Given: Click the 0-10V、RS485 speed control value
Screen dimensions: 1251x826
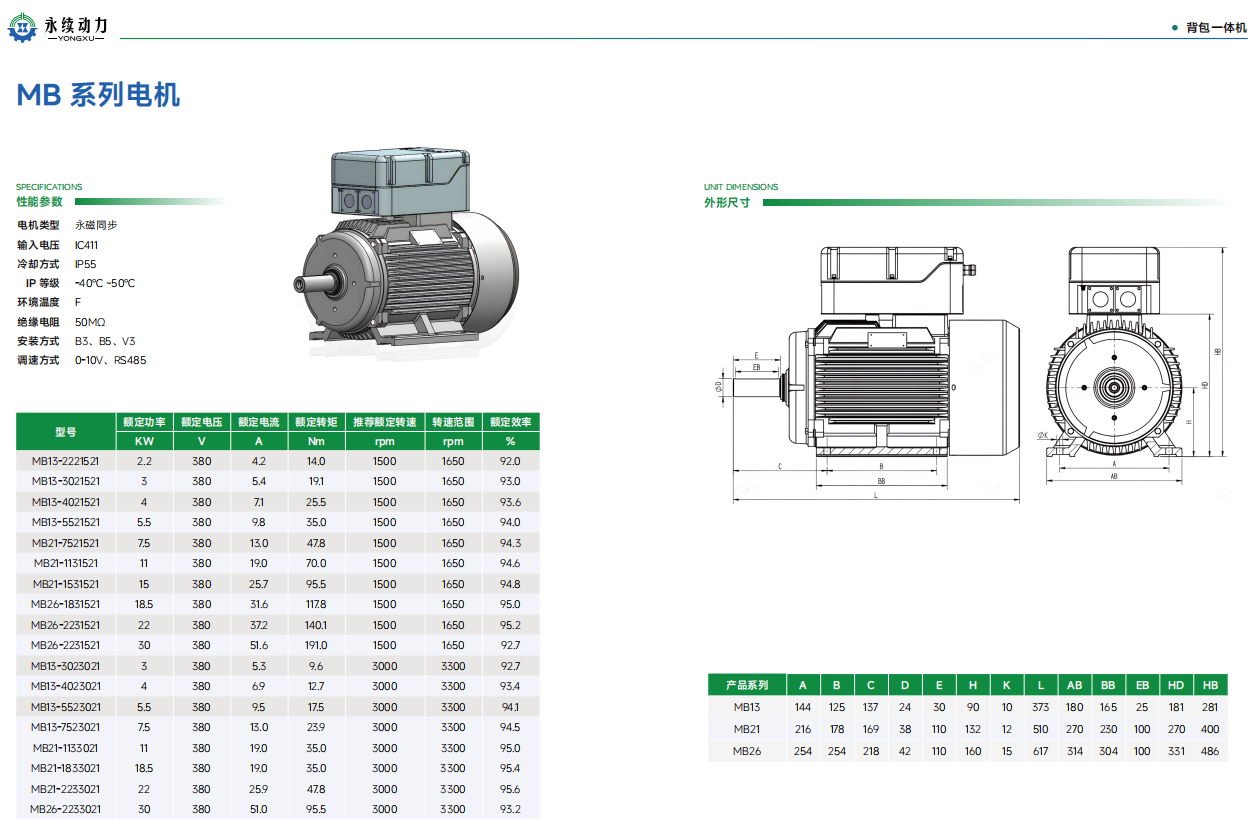Looking at the screenshot, I should 110,360.
